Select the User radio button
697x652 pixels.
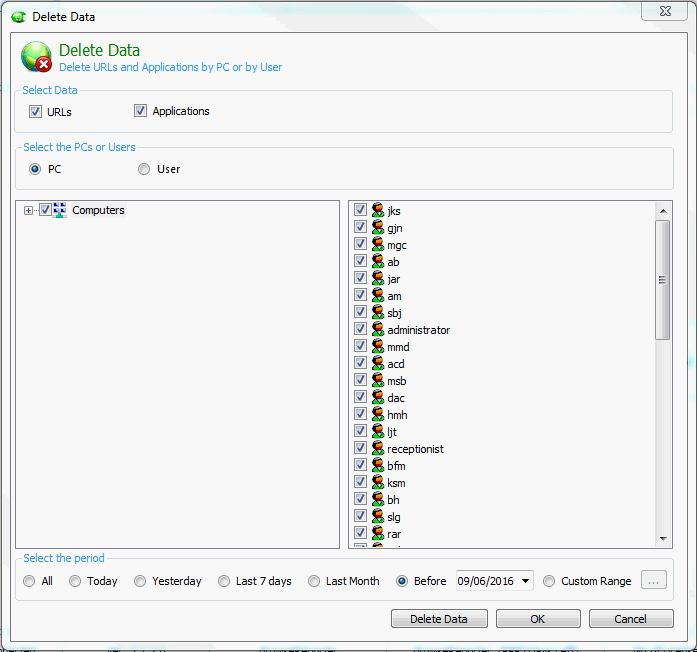[x=144, y=169]
